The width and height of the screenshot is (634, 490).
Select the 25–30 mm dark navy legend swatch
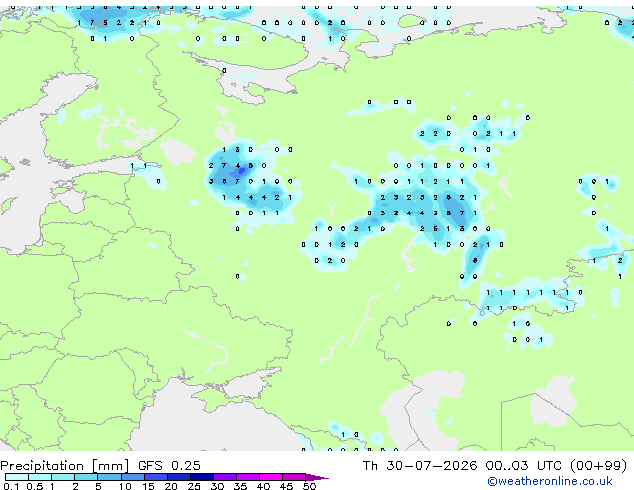[x=202, y=477]
